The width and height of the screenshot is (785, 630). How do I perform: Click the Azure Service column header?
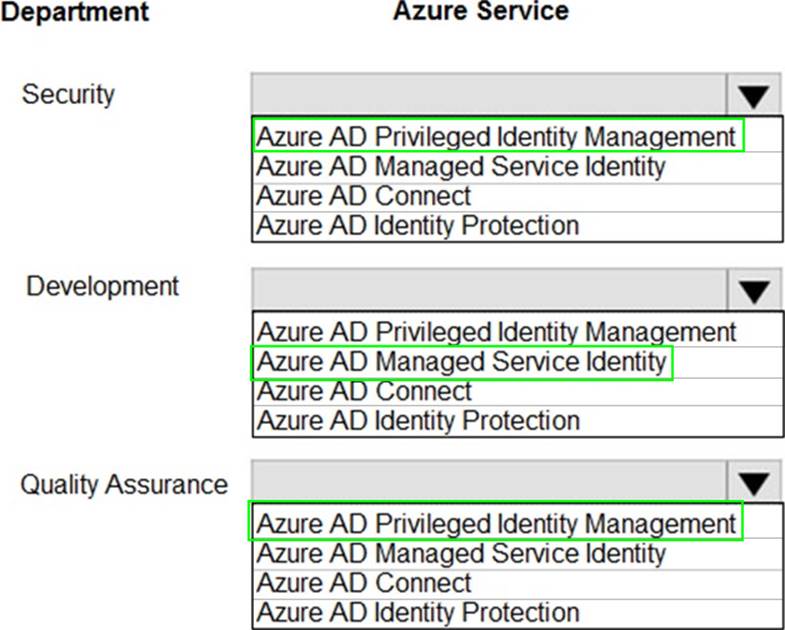pyautogui.click(x=480, y=12)
